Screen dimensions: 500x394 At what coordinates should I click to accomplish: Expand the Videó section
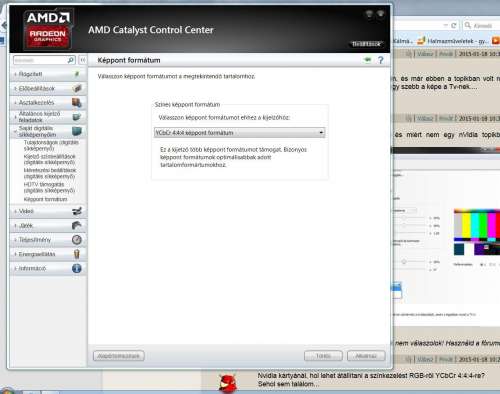pyautogui.click(x=48, y=211)
